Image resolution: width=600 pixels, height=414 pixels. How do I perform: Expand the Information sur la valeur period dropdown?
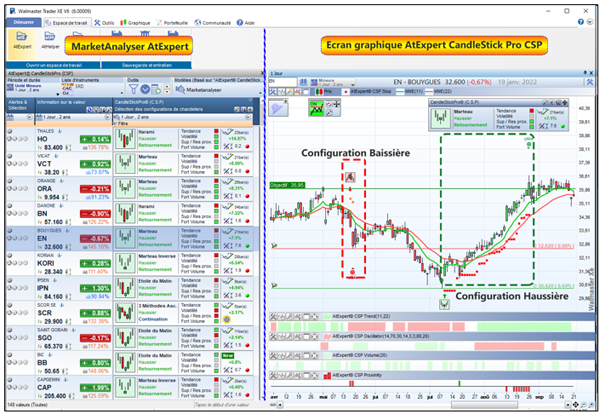point(108,117)
